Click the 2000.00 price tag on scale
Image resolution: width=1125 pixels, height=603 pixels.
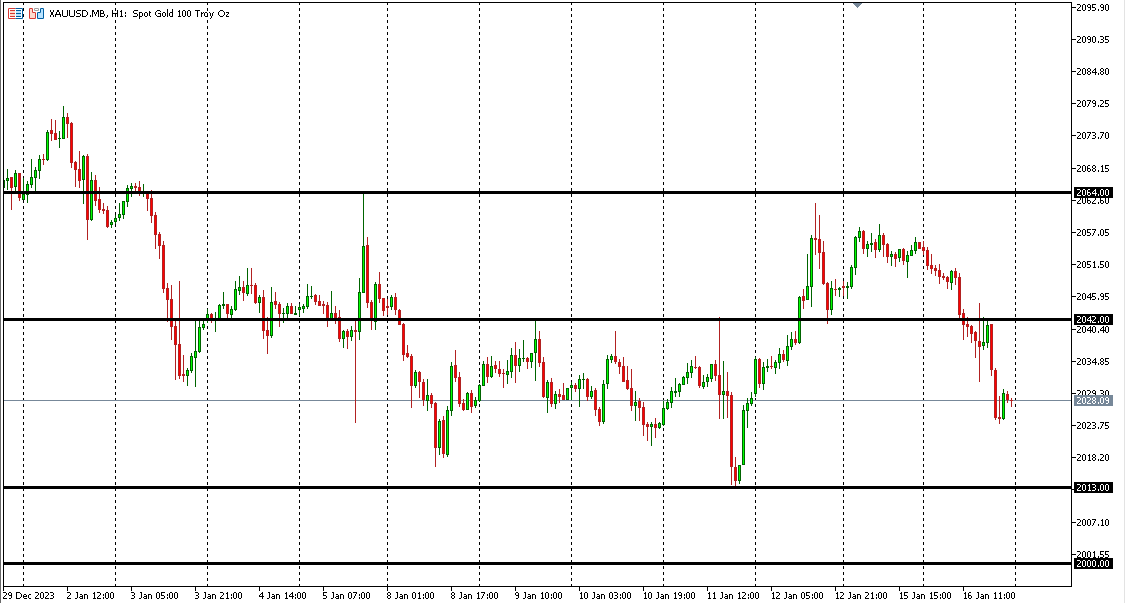point(1092,564)
